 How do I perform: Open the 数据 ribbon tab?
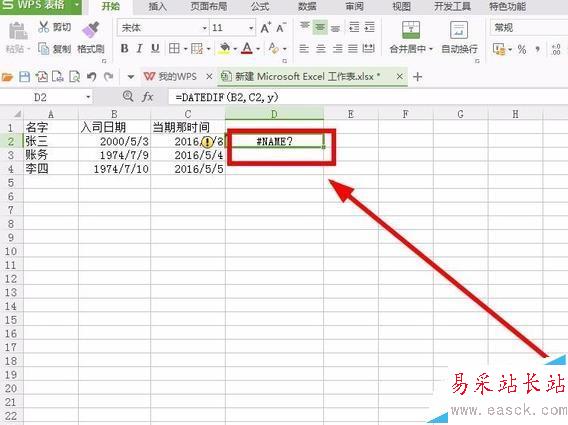[x=307, y=7]
